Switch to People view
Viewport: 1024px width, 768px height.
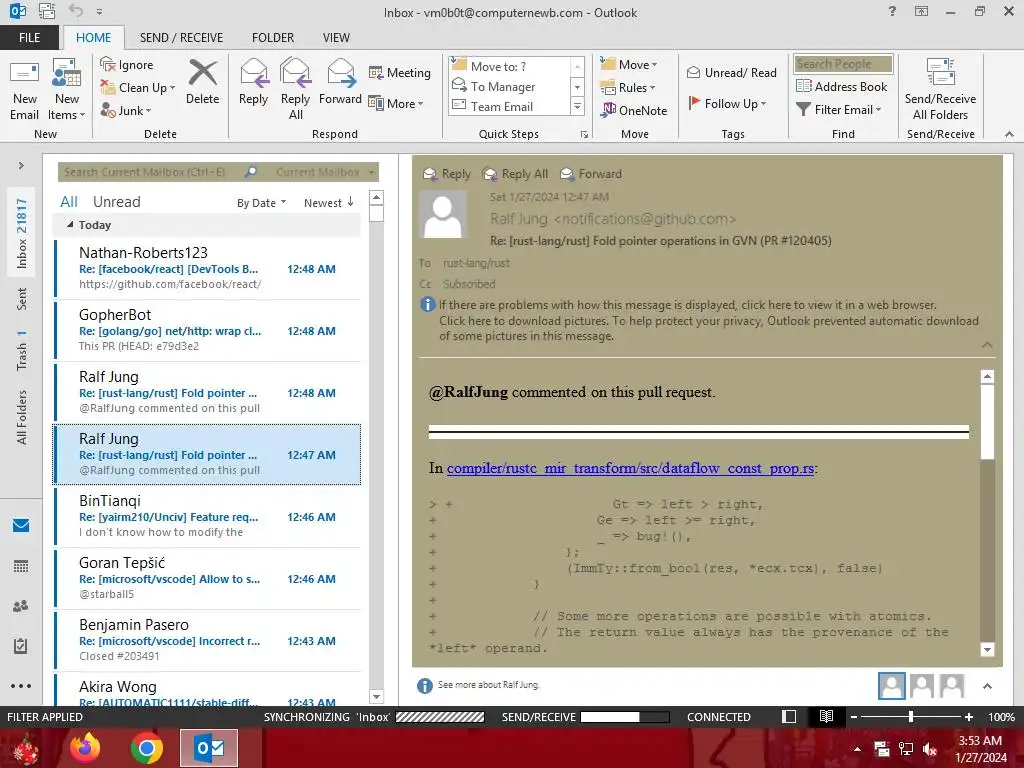coord(21,606)
